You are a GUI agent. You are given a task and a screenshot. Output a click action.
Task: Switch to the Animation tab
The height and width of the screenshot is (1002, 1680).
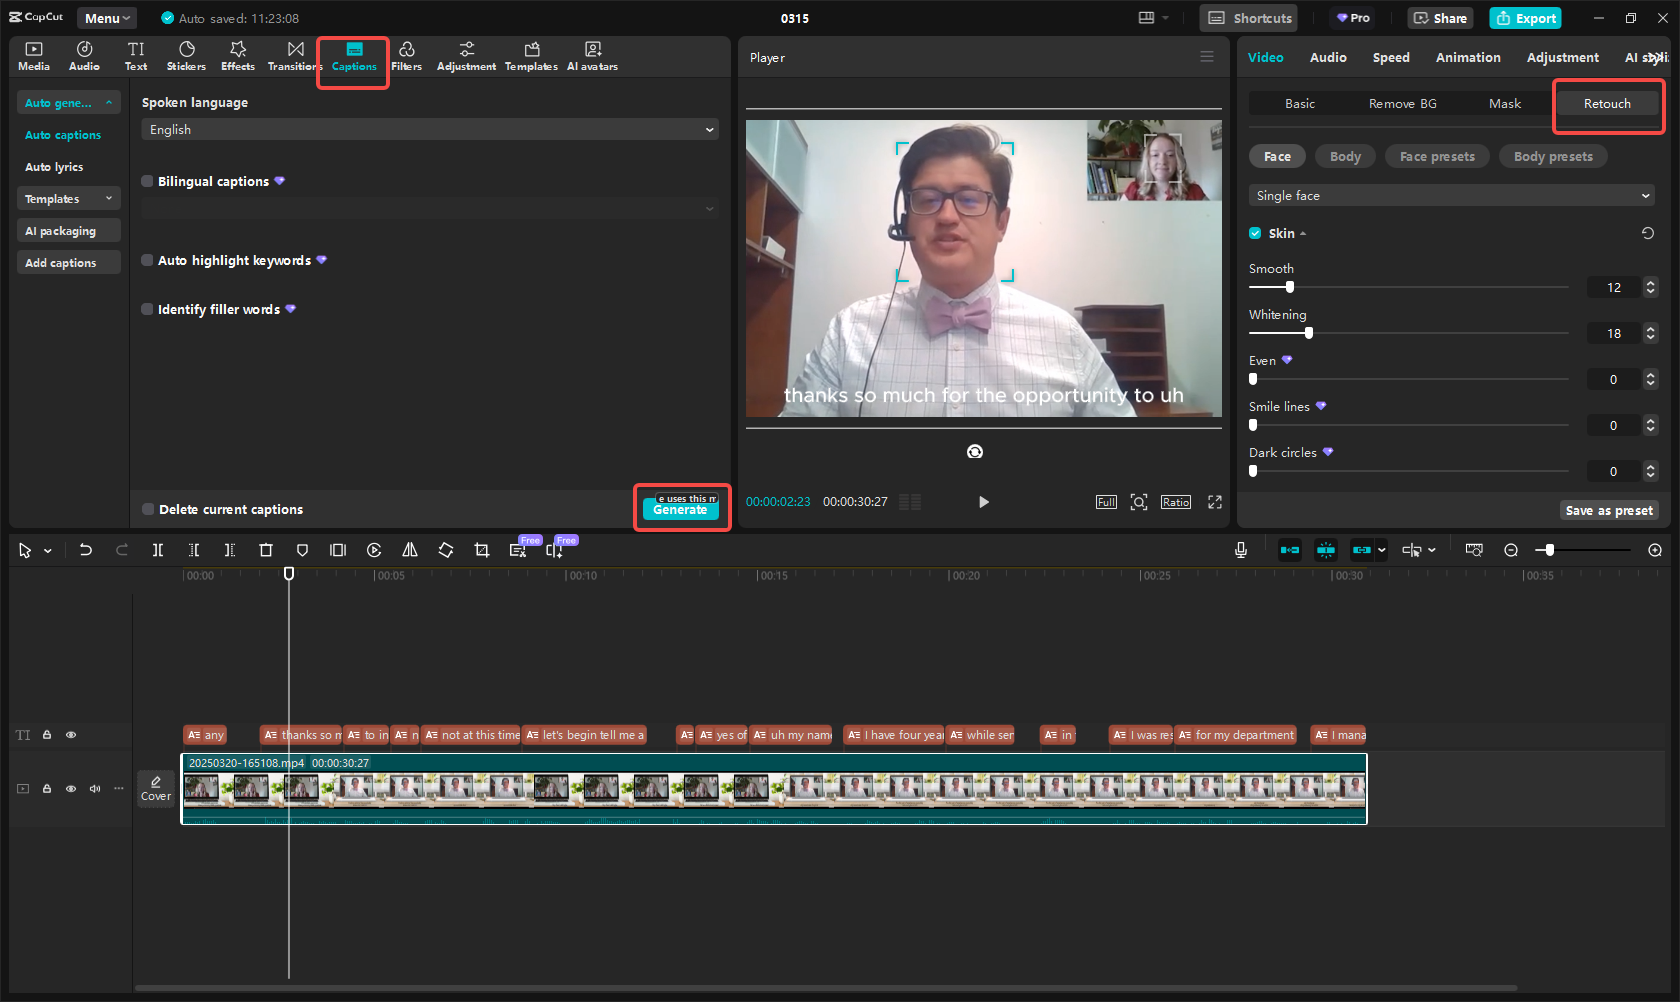coord(1467,57)
